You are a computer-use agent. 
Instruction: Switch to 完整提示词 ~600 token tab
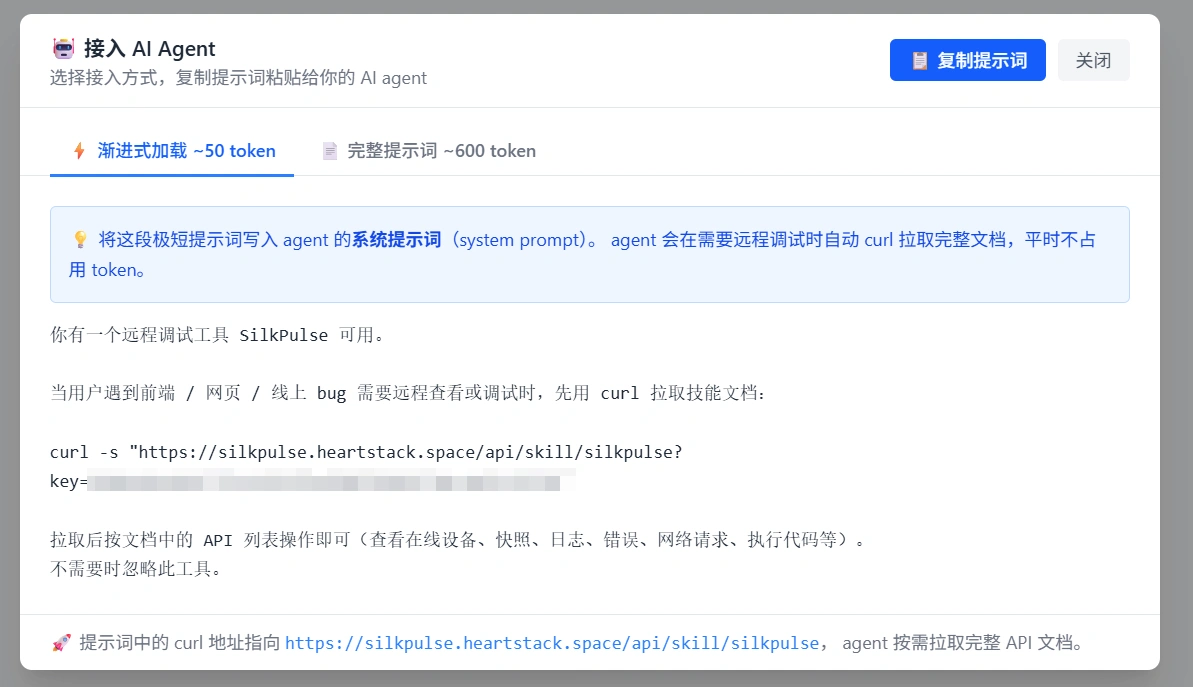click(x=429, y=151)
